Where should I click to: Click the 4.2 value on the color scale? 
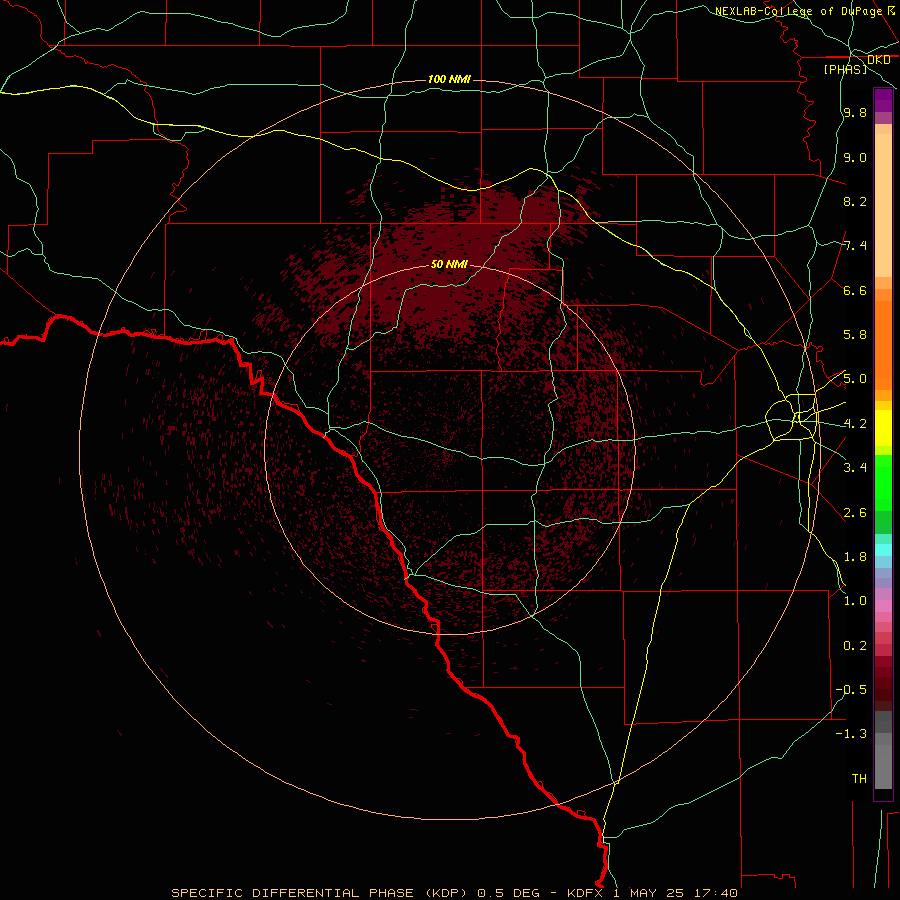[855, 424]
